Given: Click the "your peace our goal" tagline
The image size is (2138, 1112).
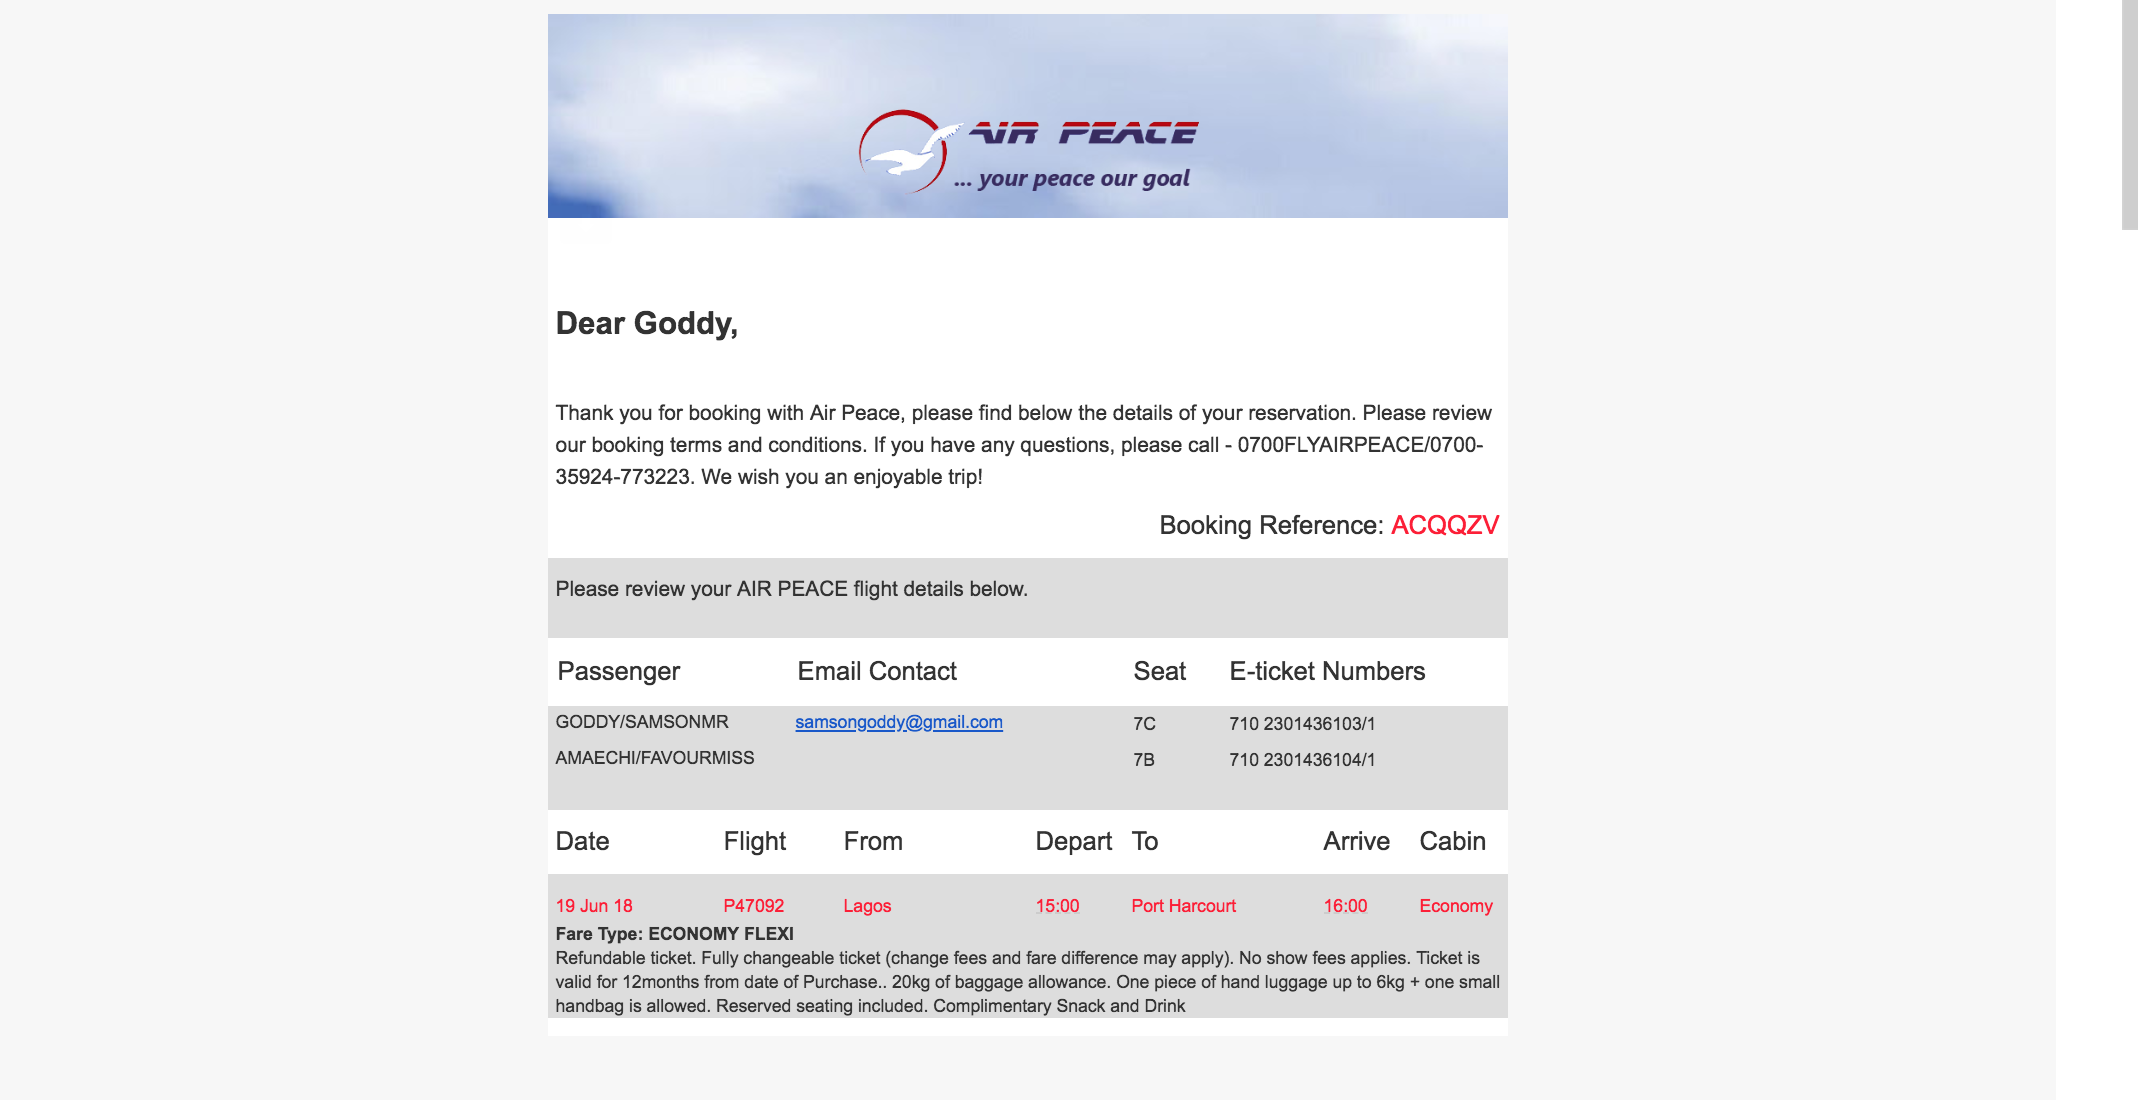Looking at the screenshot, I should tap(1072, 179).
